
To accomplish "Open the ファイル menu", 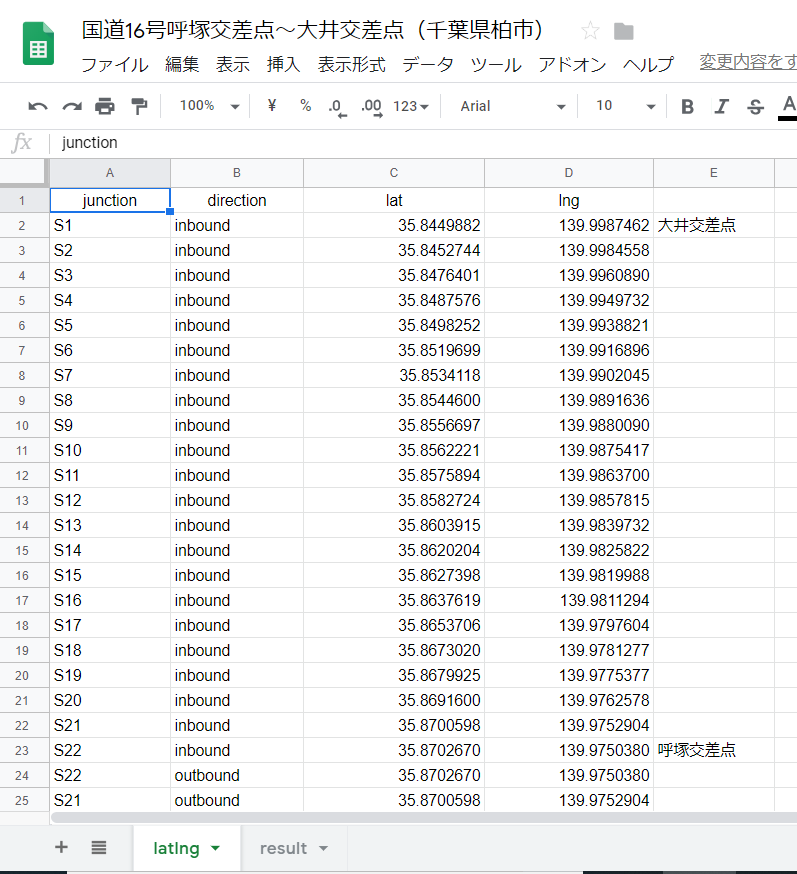I will [x=115, y=65].
